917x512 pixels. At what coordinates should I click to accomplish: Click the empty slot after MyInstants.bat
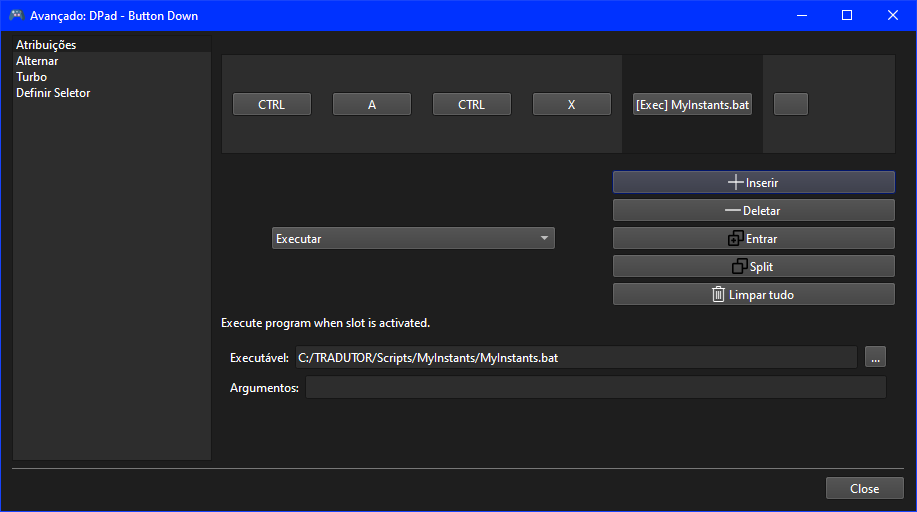coord(791,104)
